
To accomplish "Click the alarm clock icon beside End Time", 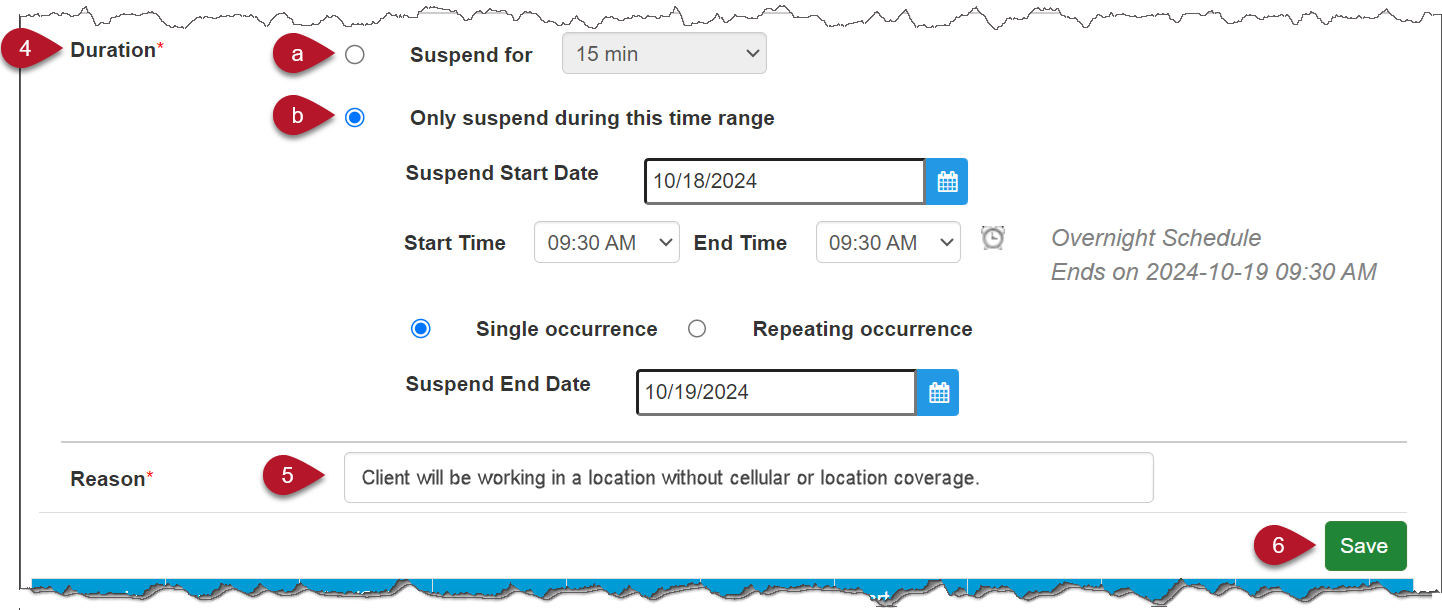I will point(993,238).
